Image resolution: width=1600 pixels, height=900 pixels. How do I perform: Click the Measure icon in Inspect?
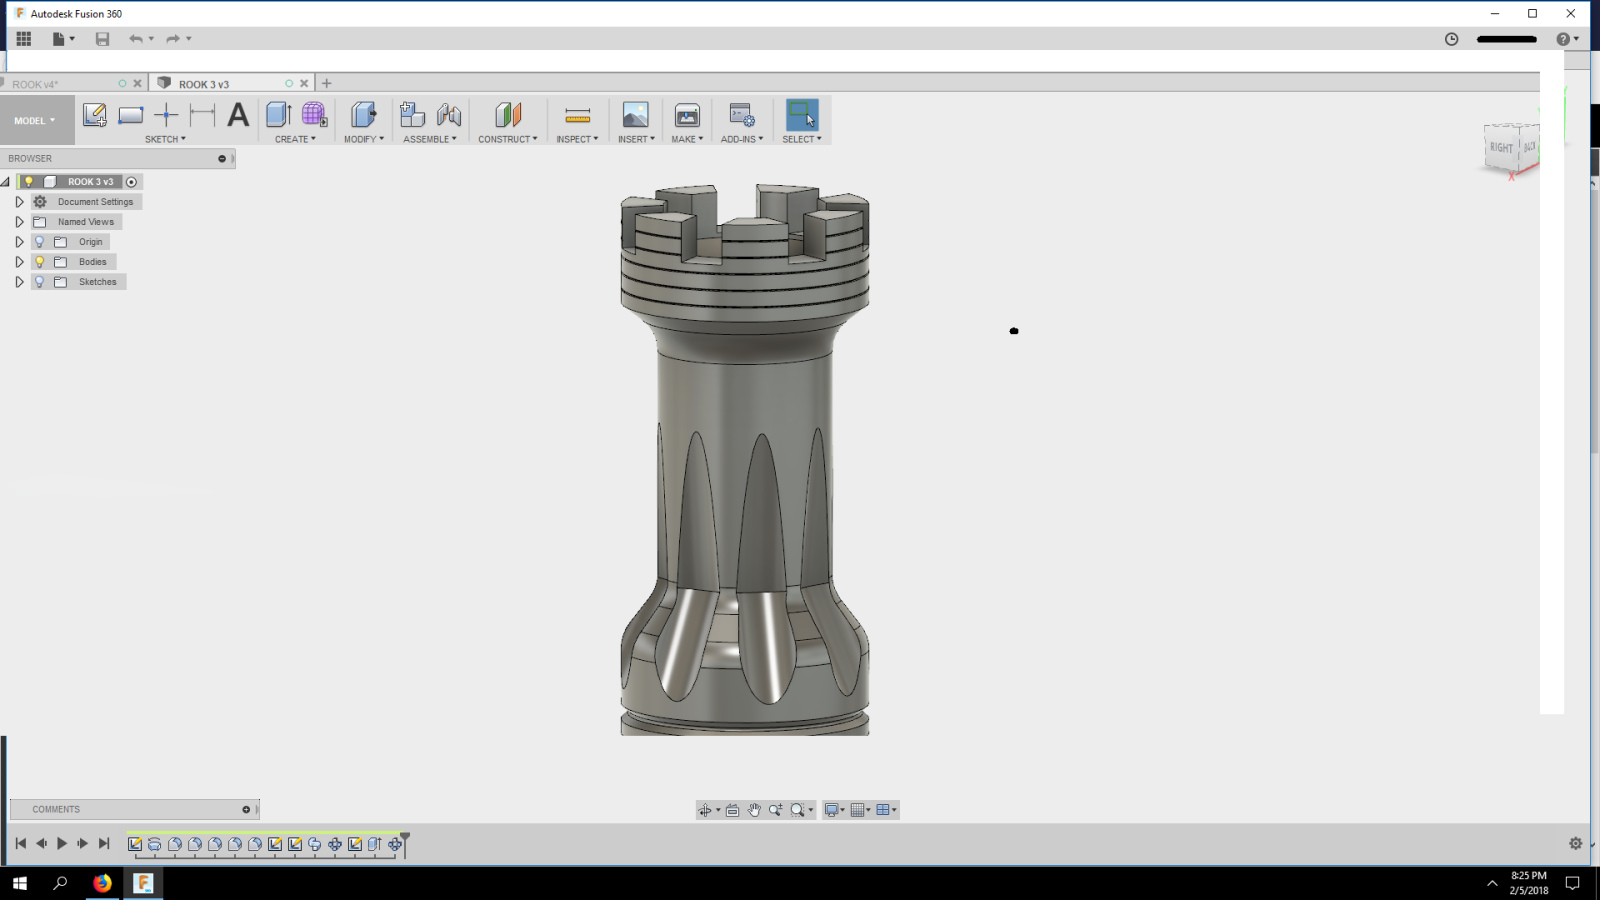tap(577, 115)
